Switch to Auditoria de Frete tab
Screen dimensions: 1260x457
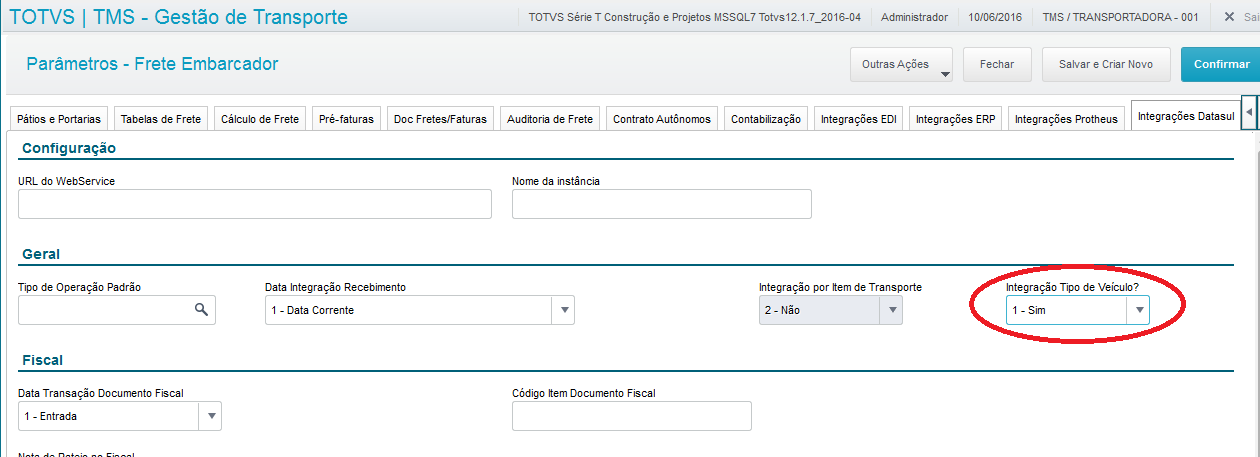tap(550, 118)
